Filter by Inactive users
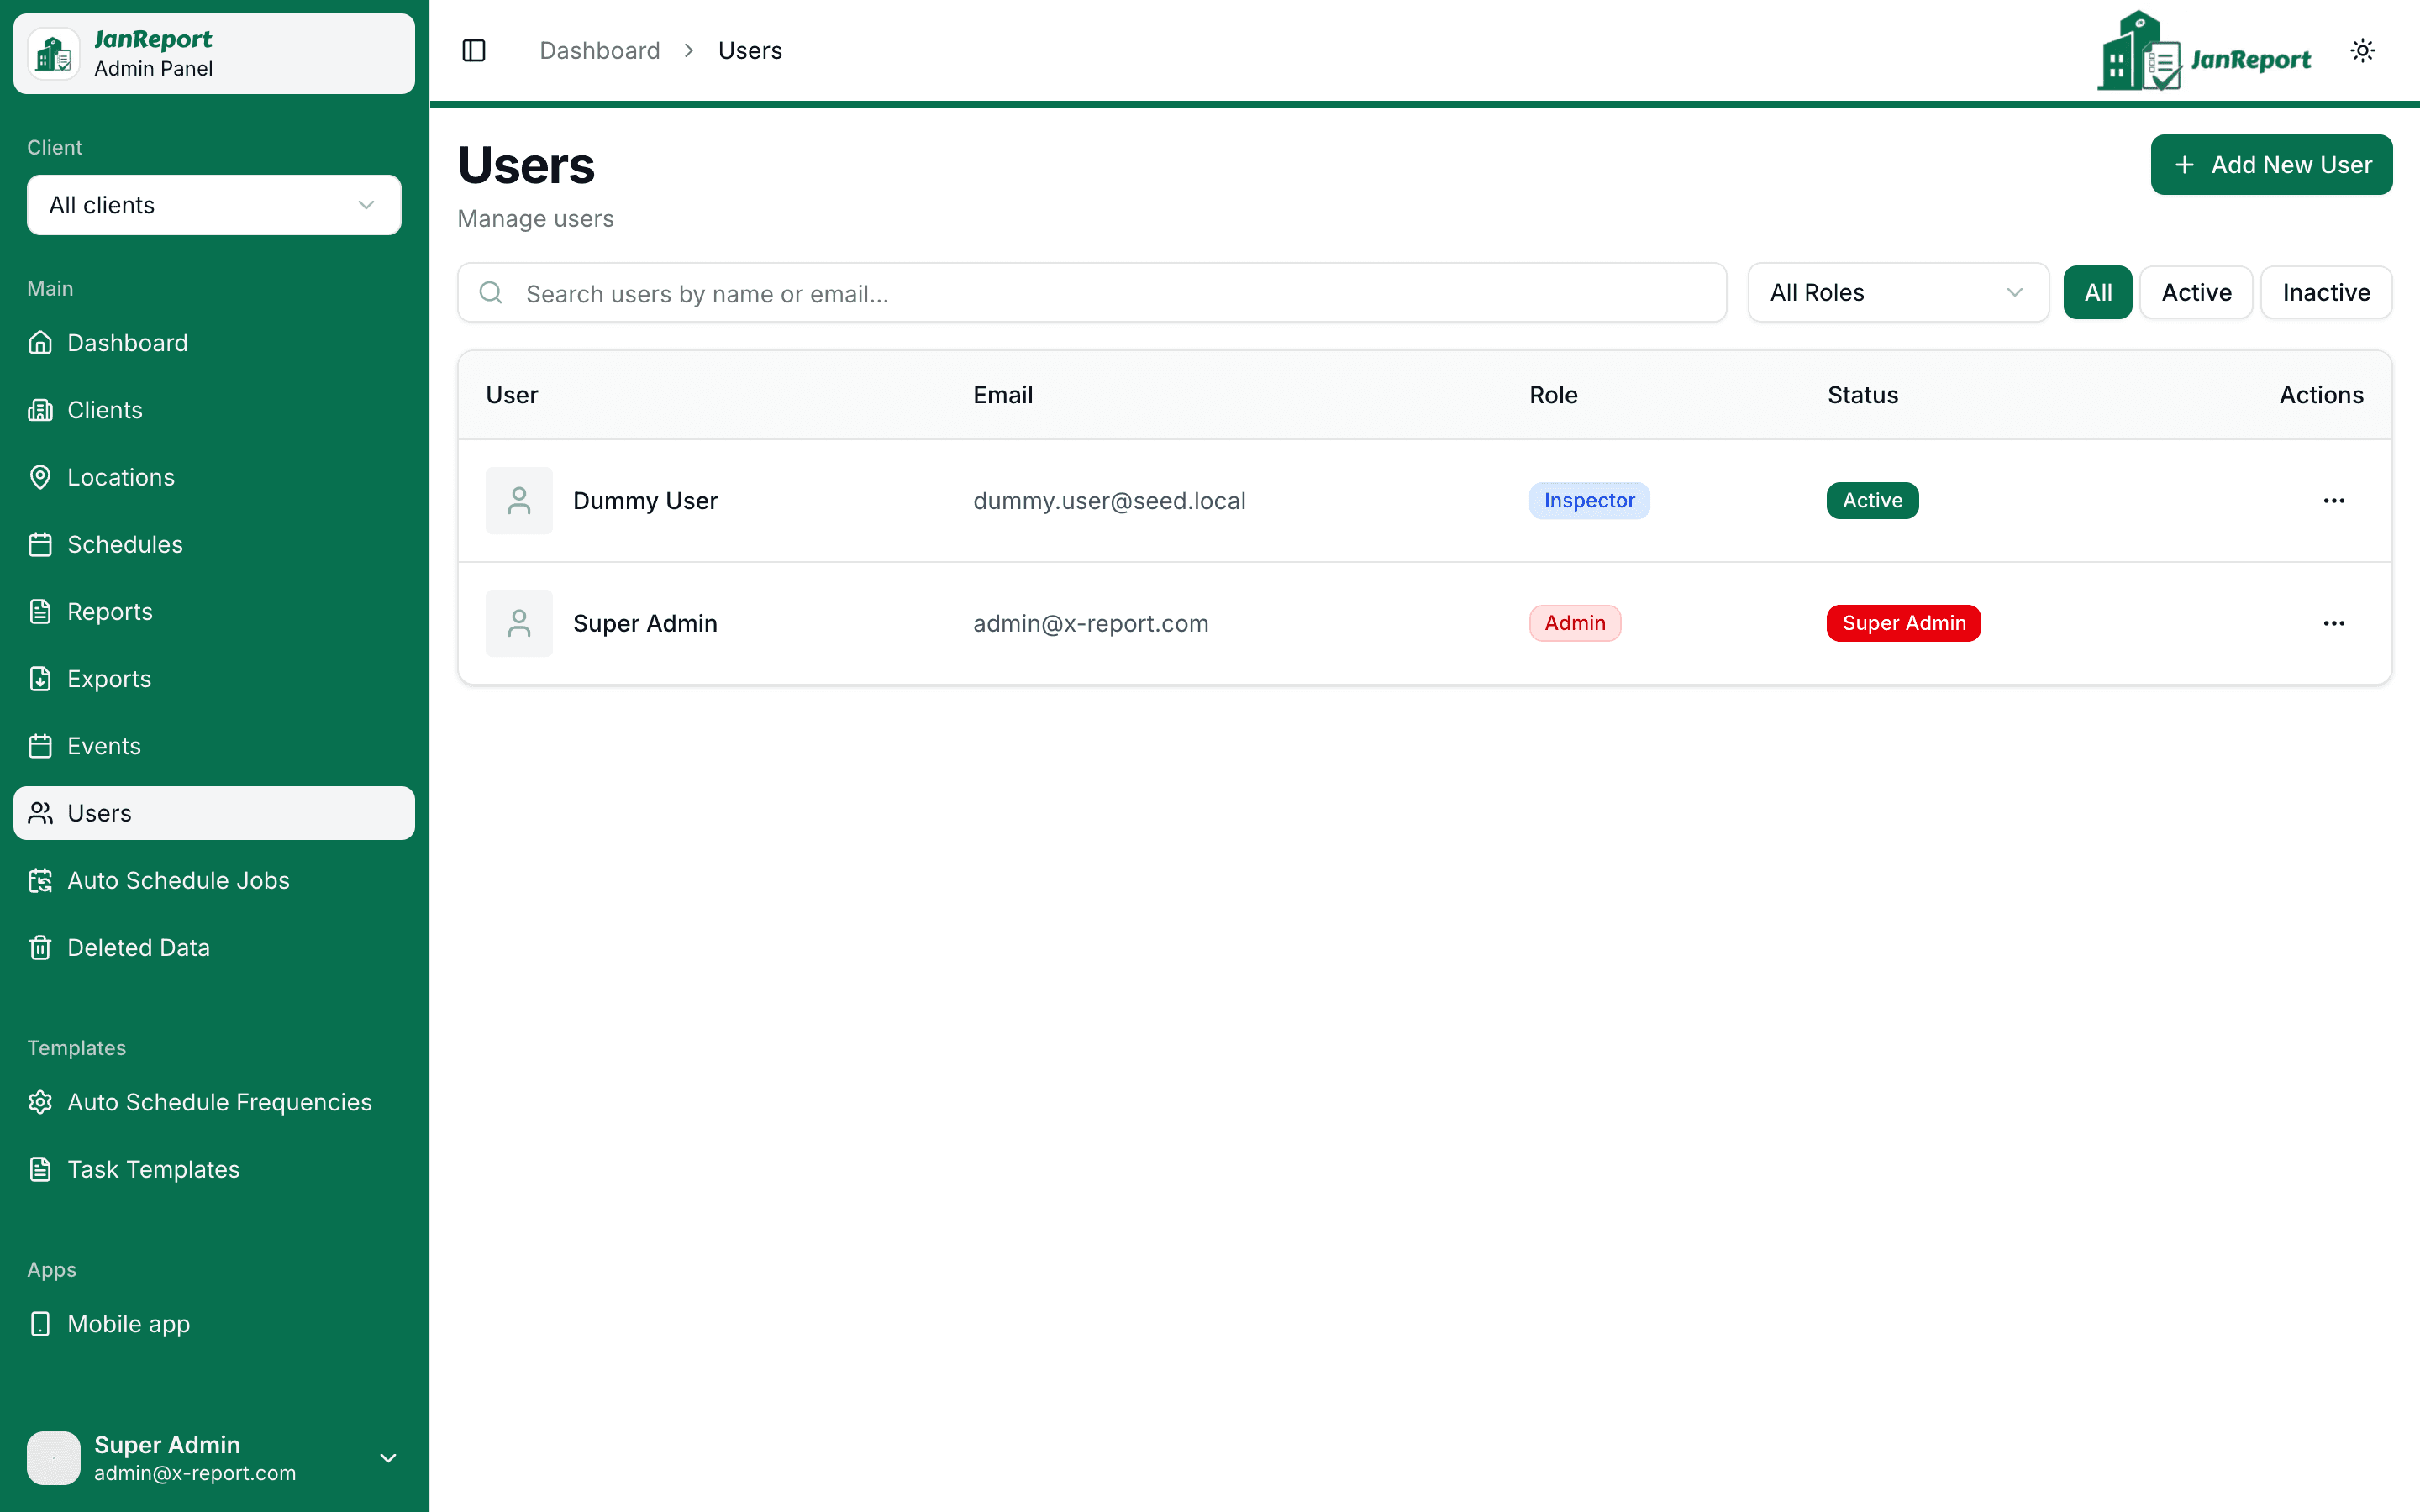This screenshot has height=1512, width=2420. pos(2326,293)
